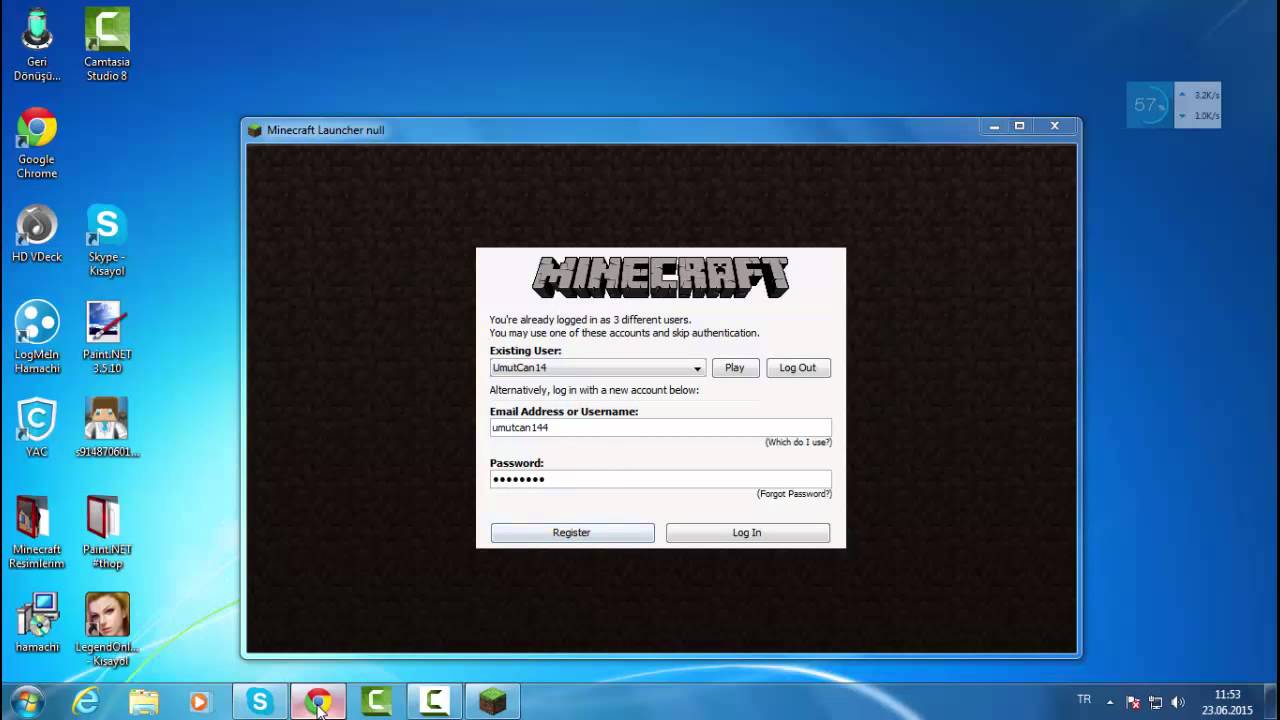The image size is (1280, 720).
Task: Open Google Chrome desktop icon
Action: point(37,143)
